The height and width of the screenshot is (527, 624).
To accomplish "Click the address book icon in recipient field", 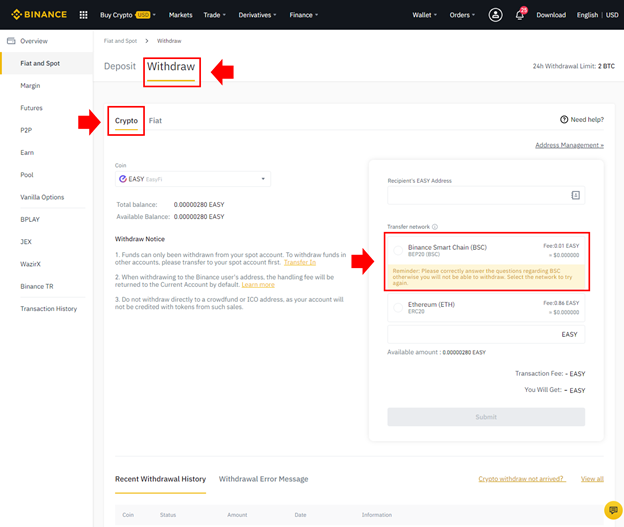I will pos(575,195).
